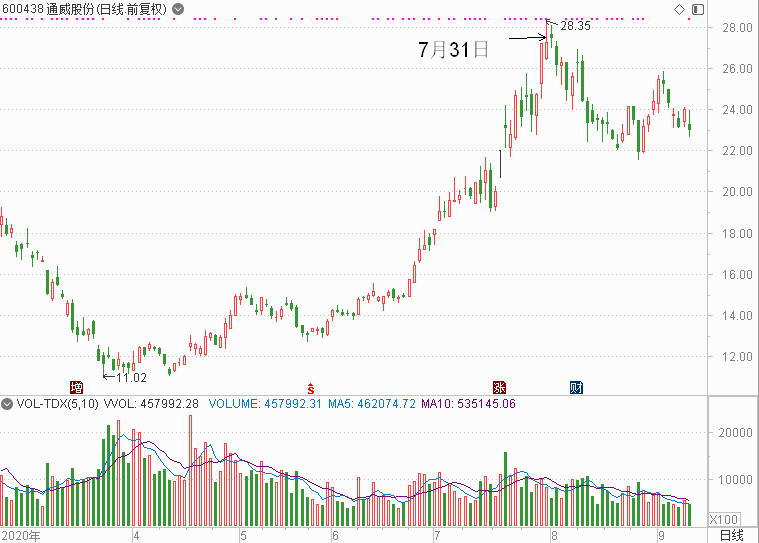Click month 5 on the time axis

click(243, 536)
